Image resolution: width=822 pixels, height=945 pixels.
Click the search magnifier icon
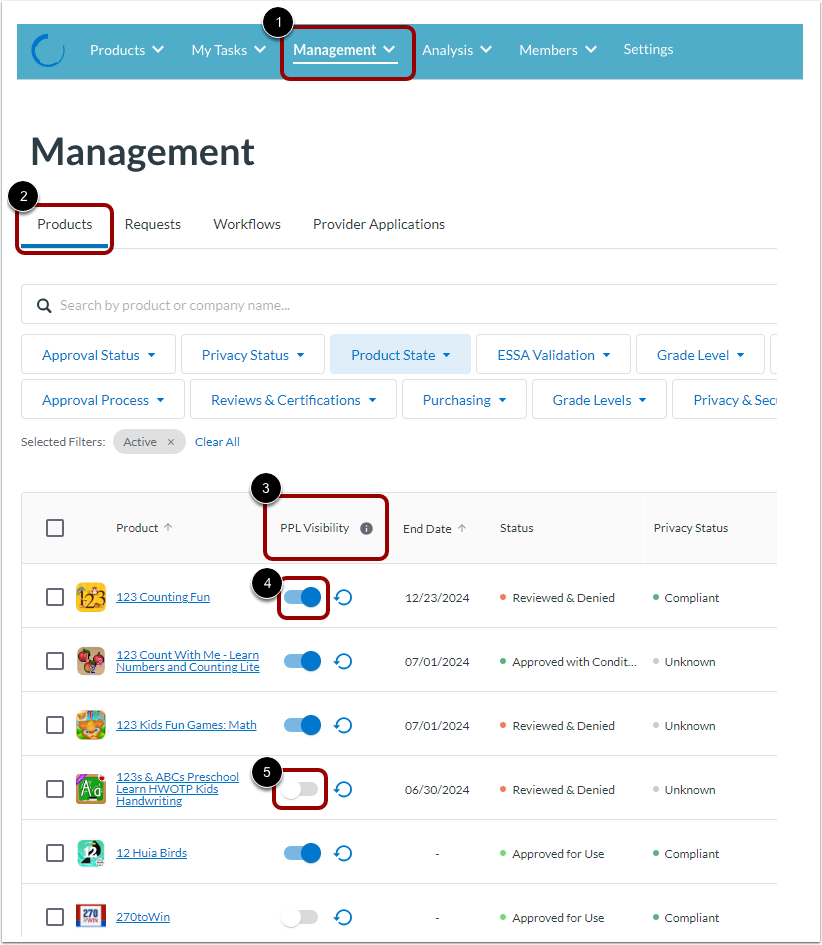tap(44, 306)
